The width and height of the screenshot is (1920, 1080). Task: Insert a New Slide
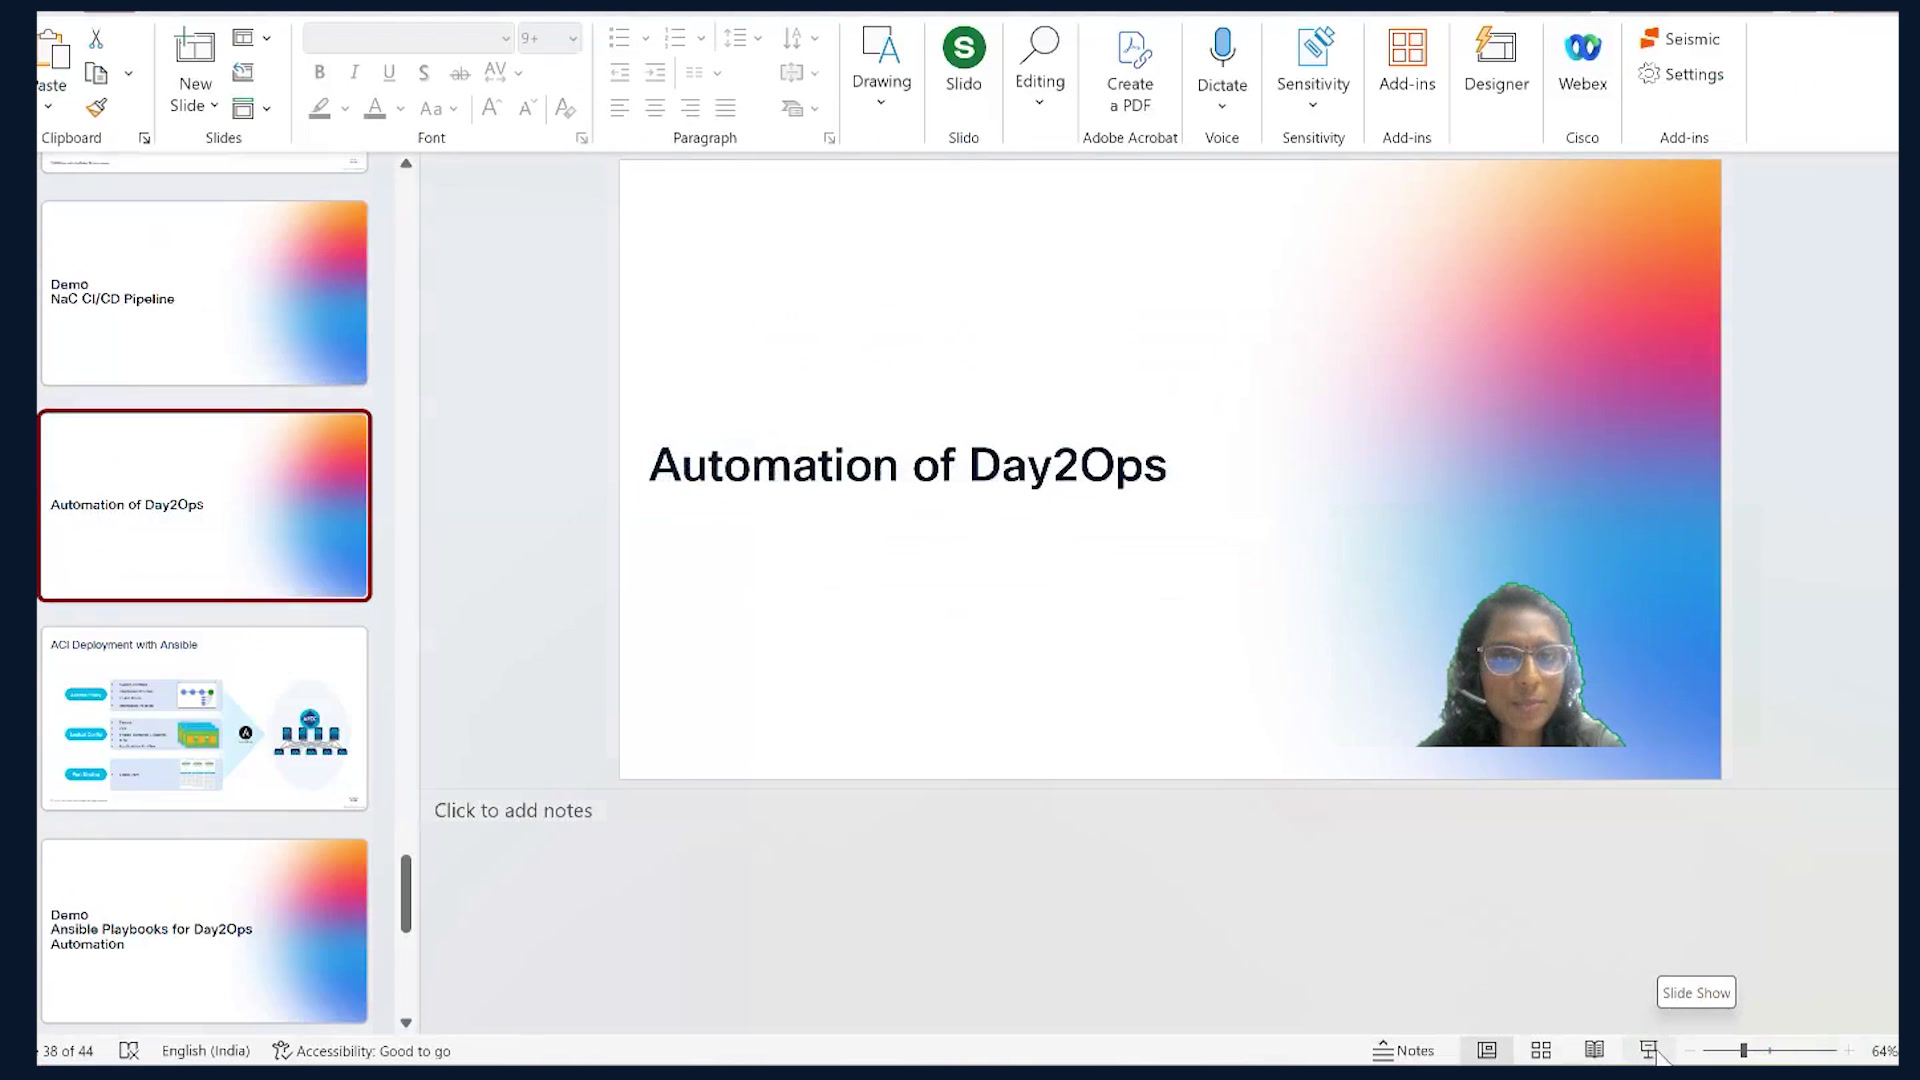click(x=195, y=70)
